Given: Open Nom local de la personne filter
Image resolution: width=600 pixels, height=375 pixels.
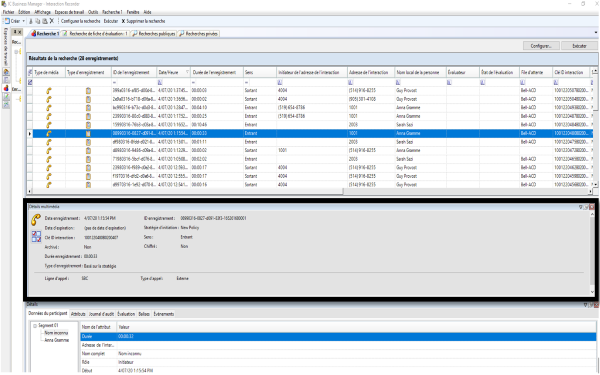Looking at the screenshot, I should point(398,82).
